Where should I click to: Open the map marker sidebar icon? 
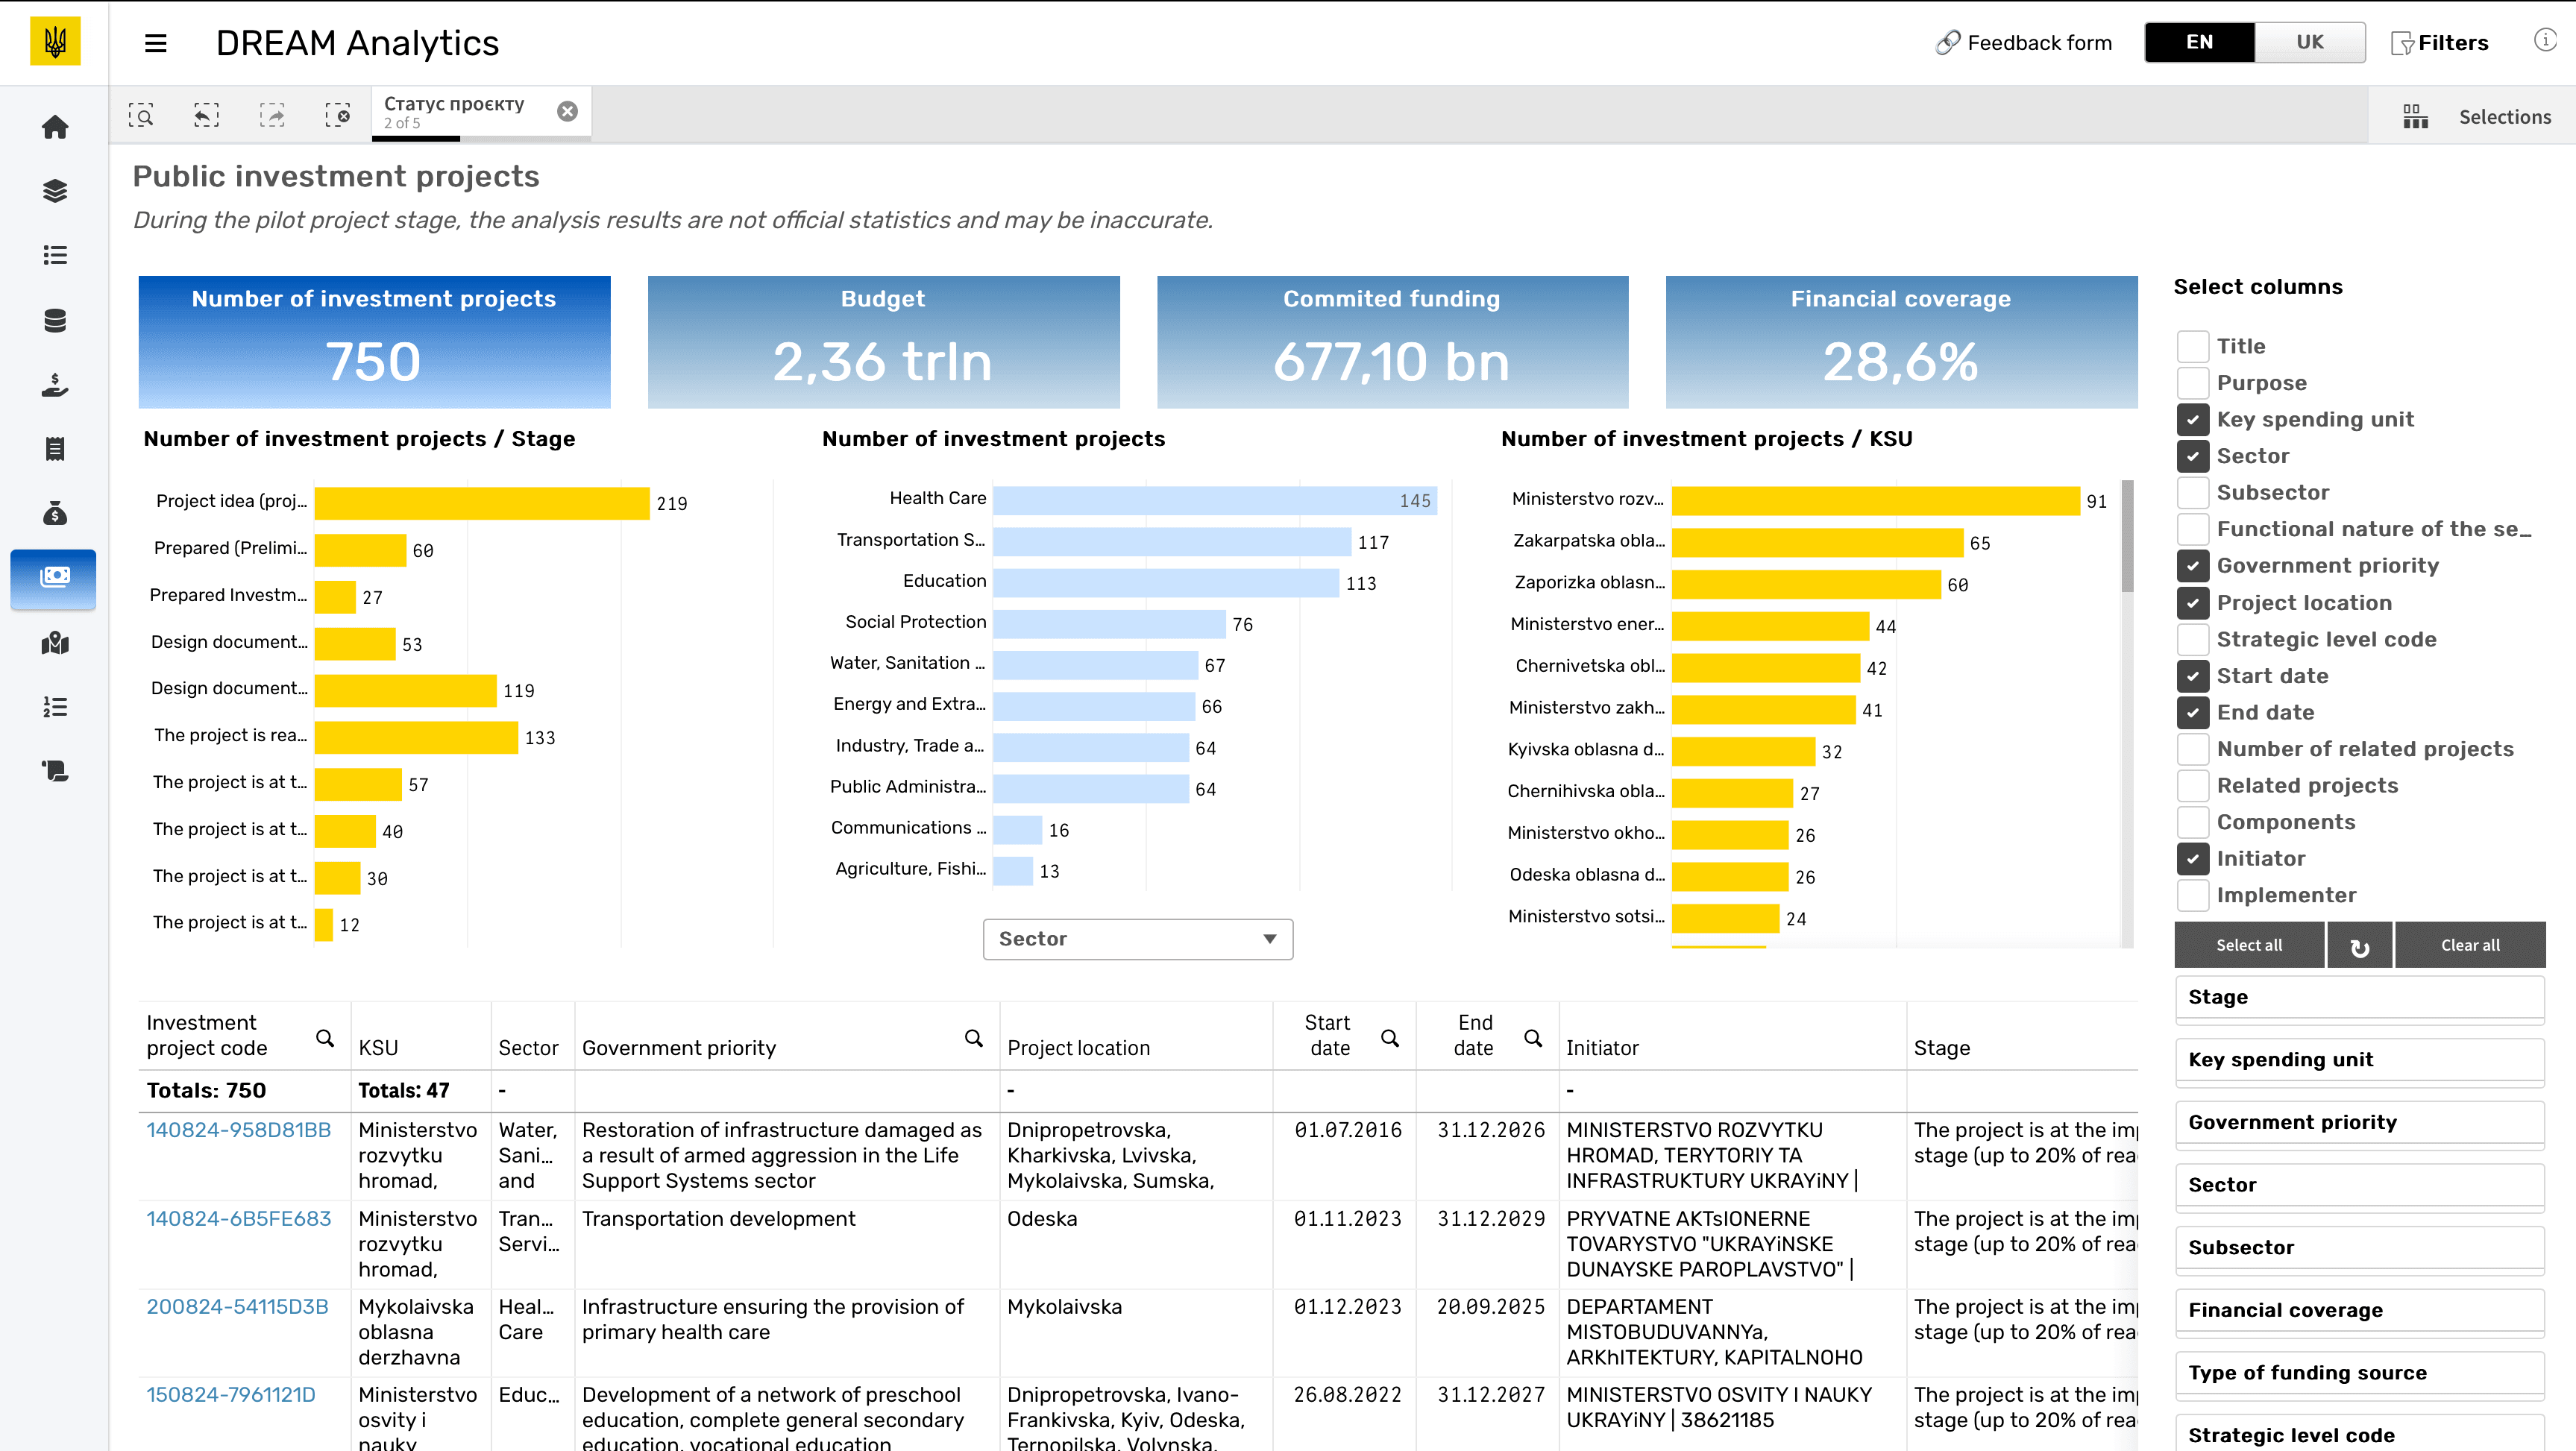[x=55, y=643]
